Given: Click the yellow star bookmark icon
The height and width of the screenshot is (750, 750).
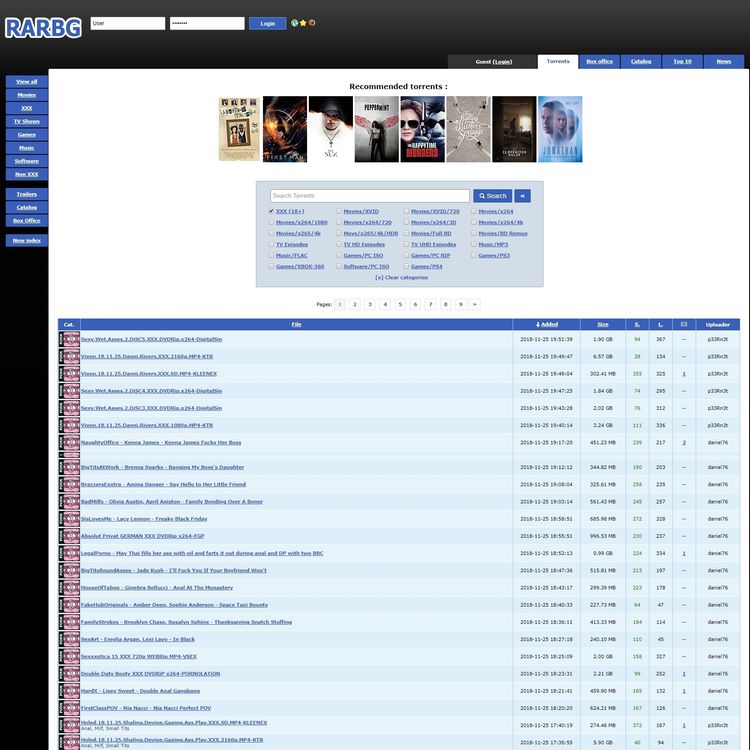Looking at the screenshot, I should (303, 23).
